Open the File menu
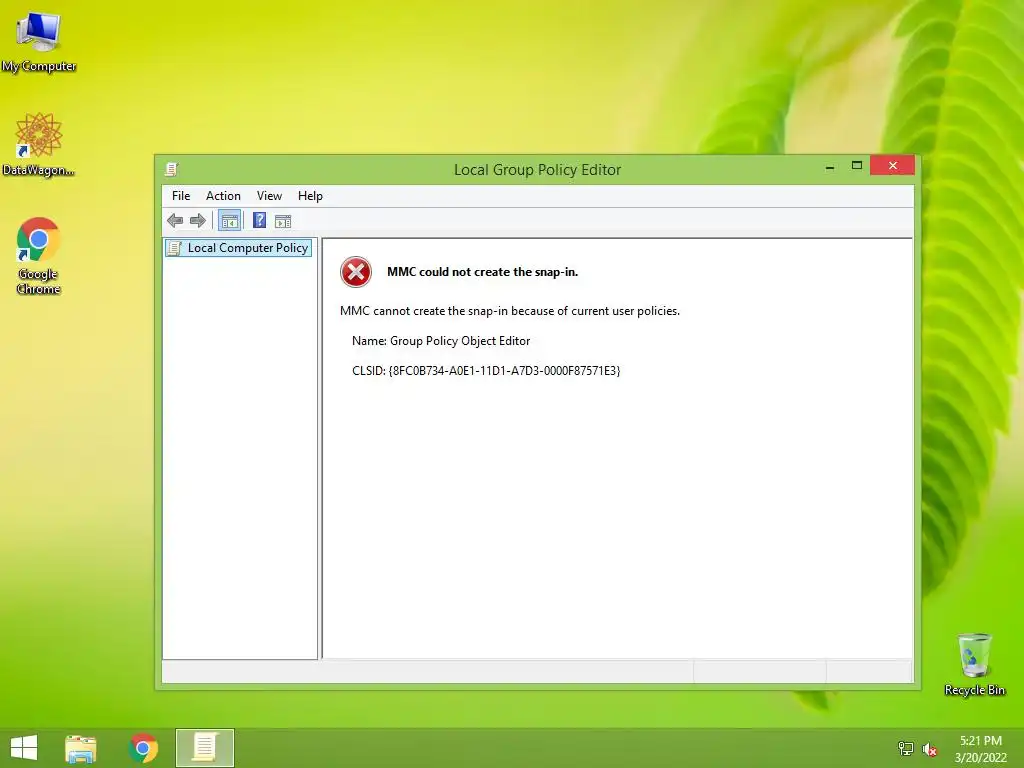The image size is (1024, 768). pyautogui.click(x=181, y=196)
